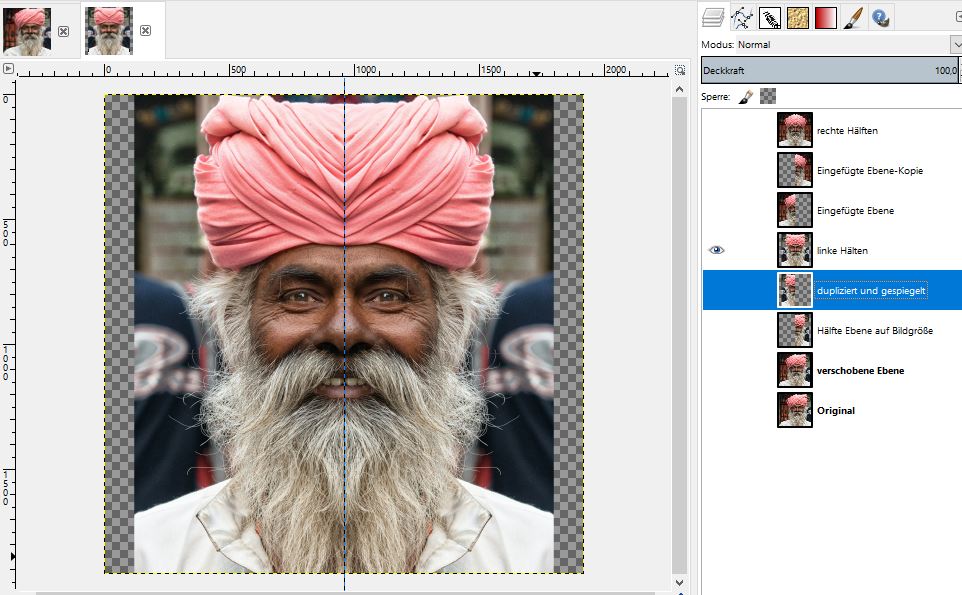This screenshot has width=962, height=595.
Task: Switch to the first image tab
Action: (x=27, y=30)
